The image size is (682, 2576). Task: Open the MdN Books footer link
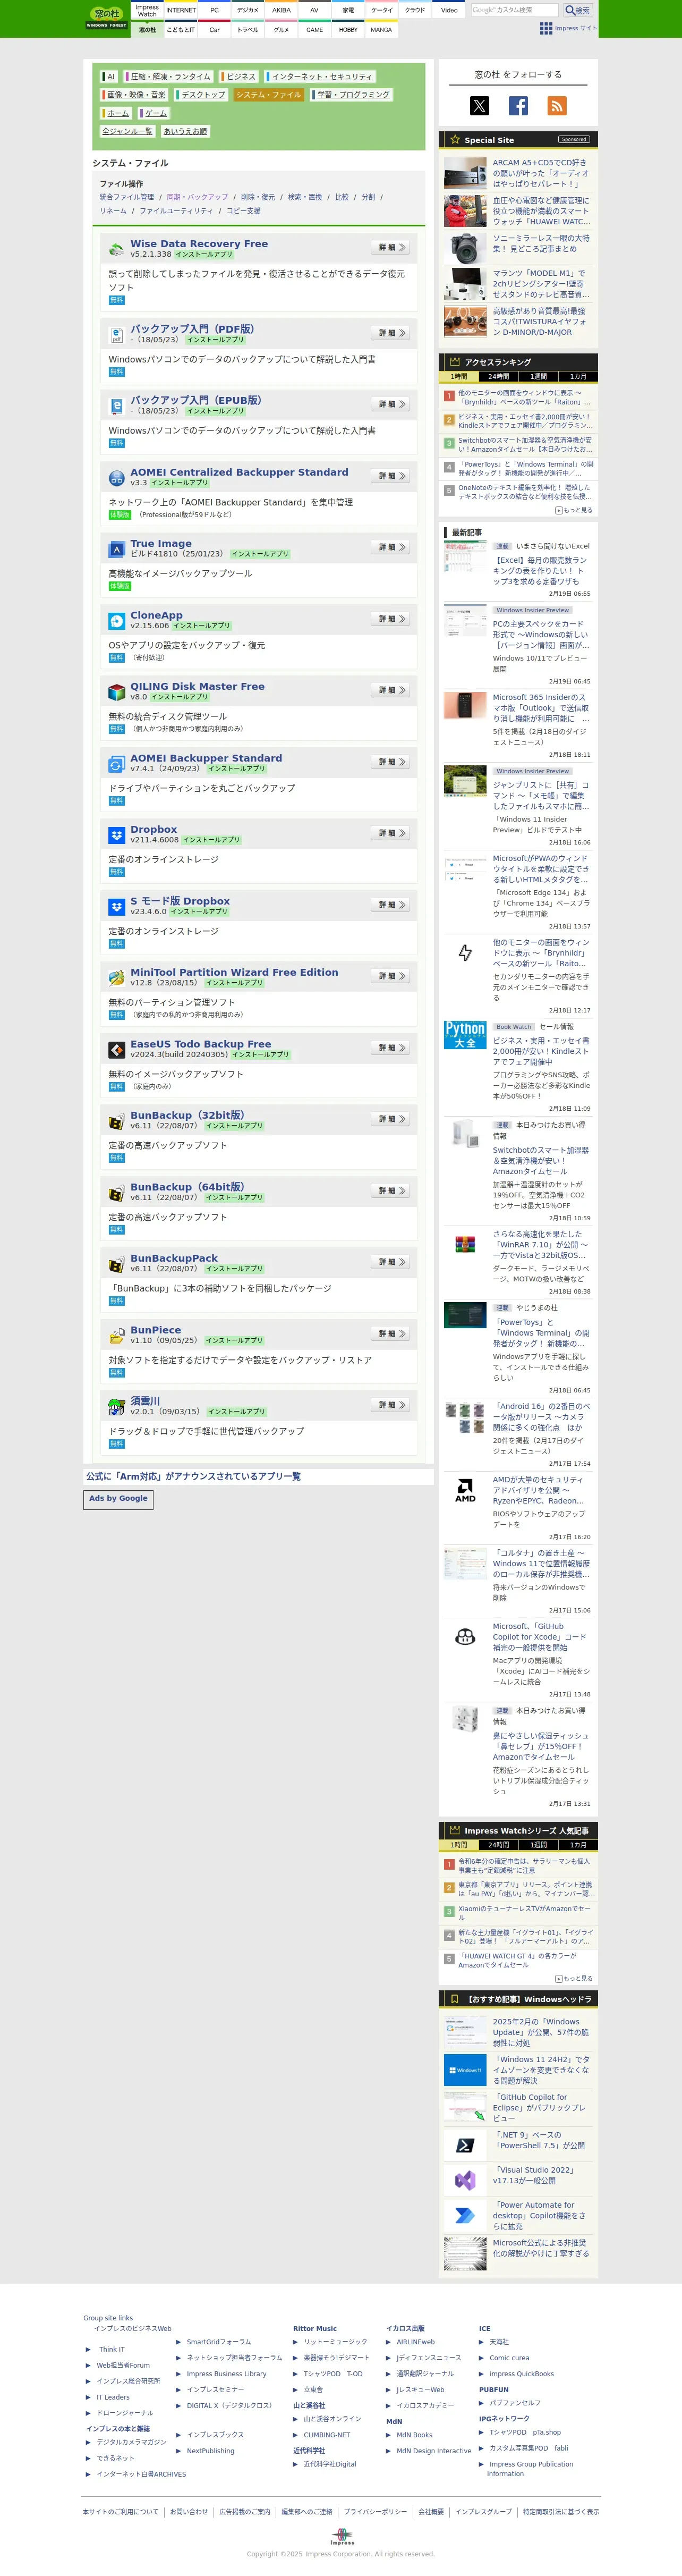point(414,2435)
